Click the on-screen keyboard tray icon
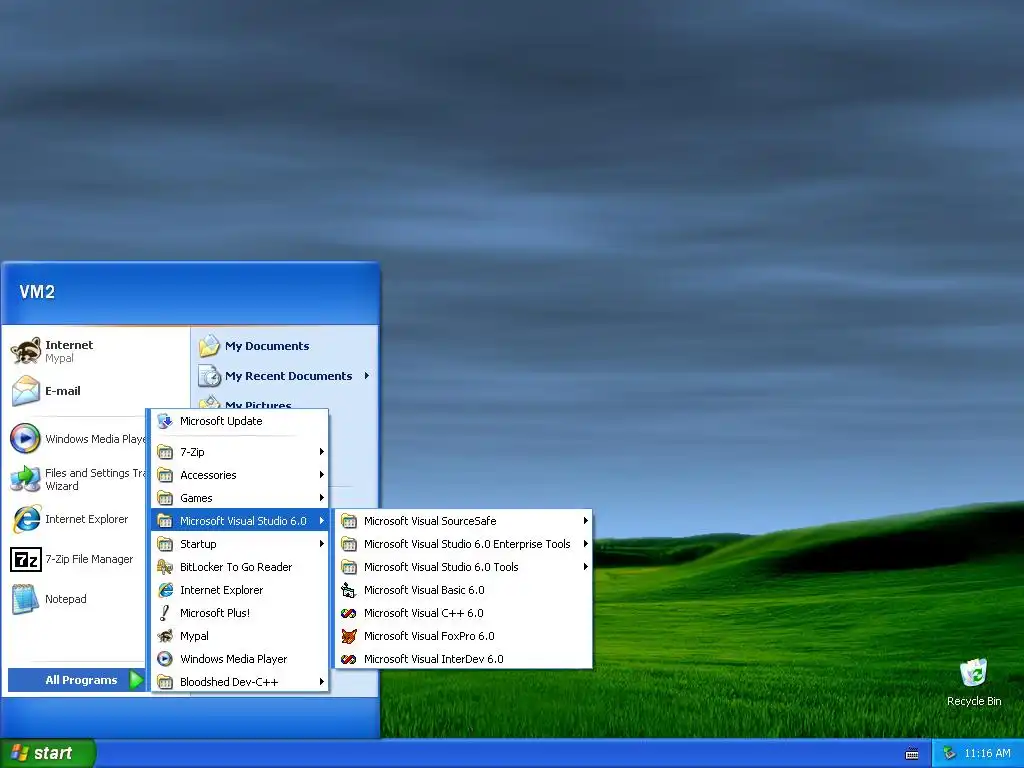 click(912, 754)
